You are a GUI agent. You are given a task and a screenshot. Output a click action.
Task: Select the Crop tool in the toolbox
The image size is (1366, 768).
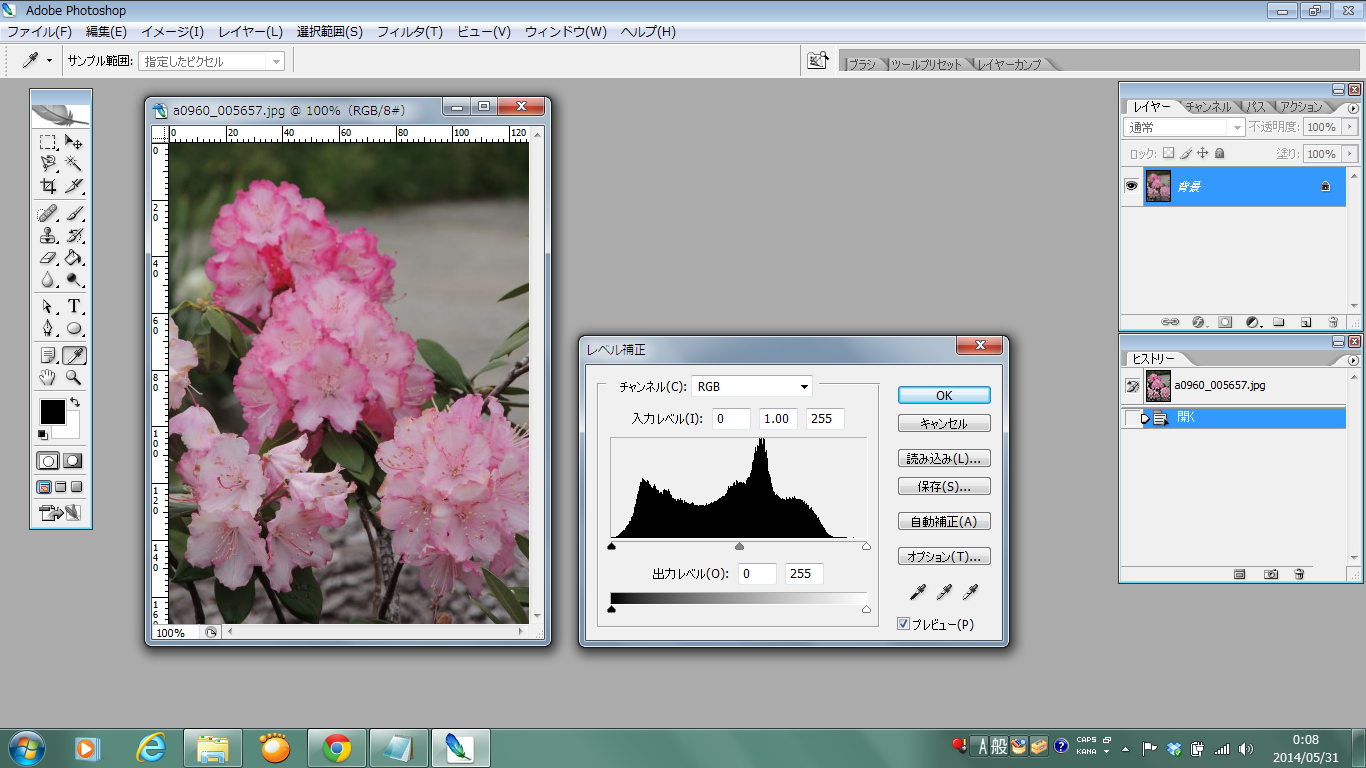(x=48, y=187)
